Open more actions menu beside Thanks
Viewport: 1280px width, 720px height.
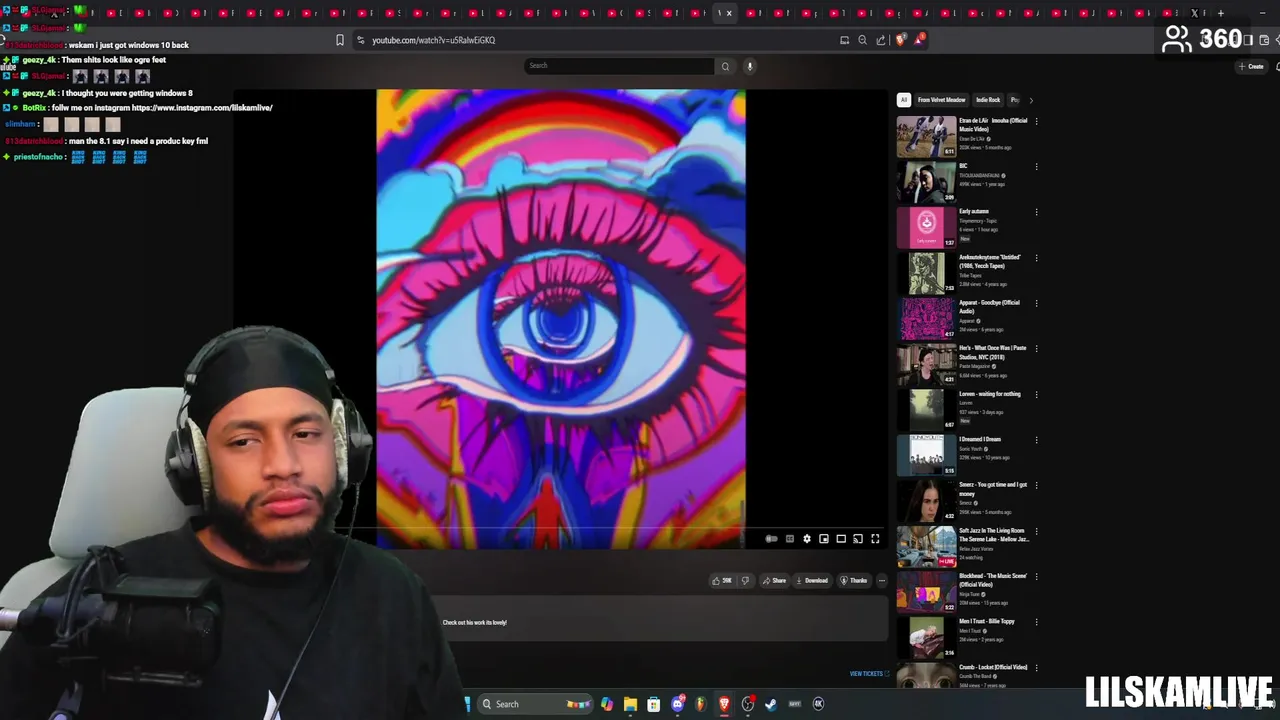881,580
